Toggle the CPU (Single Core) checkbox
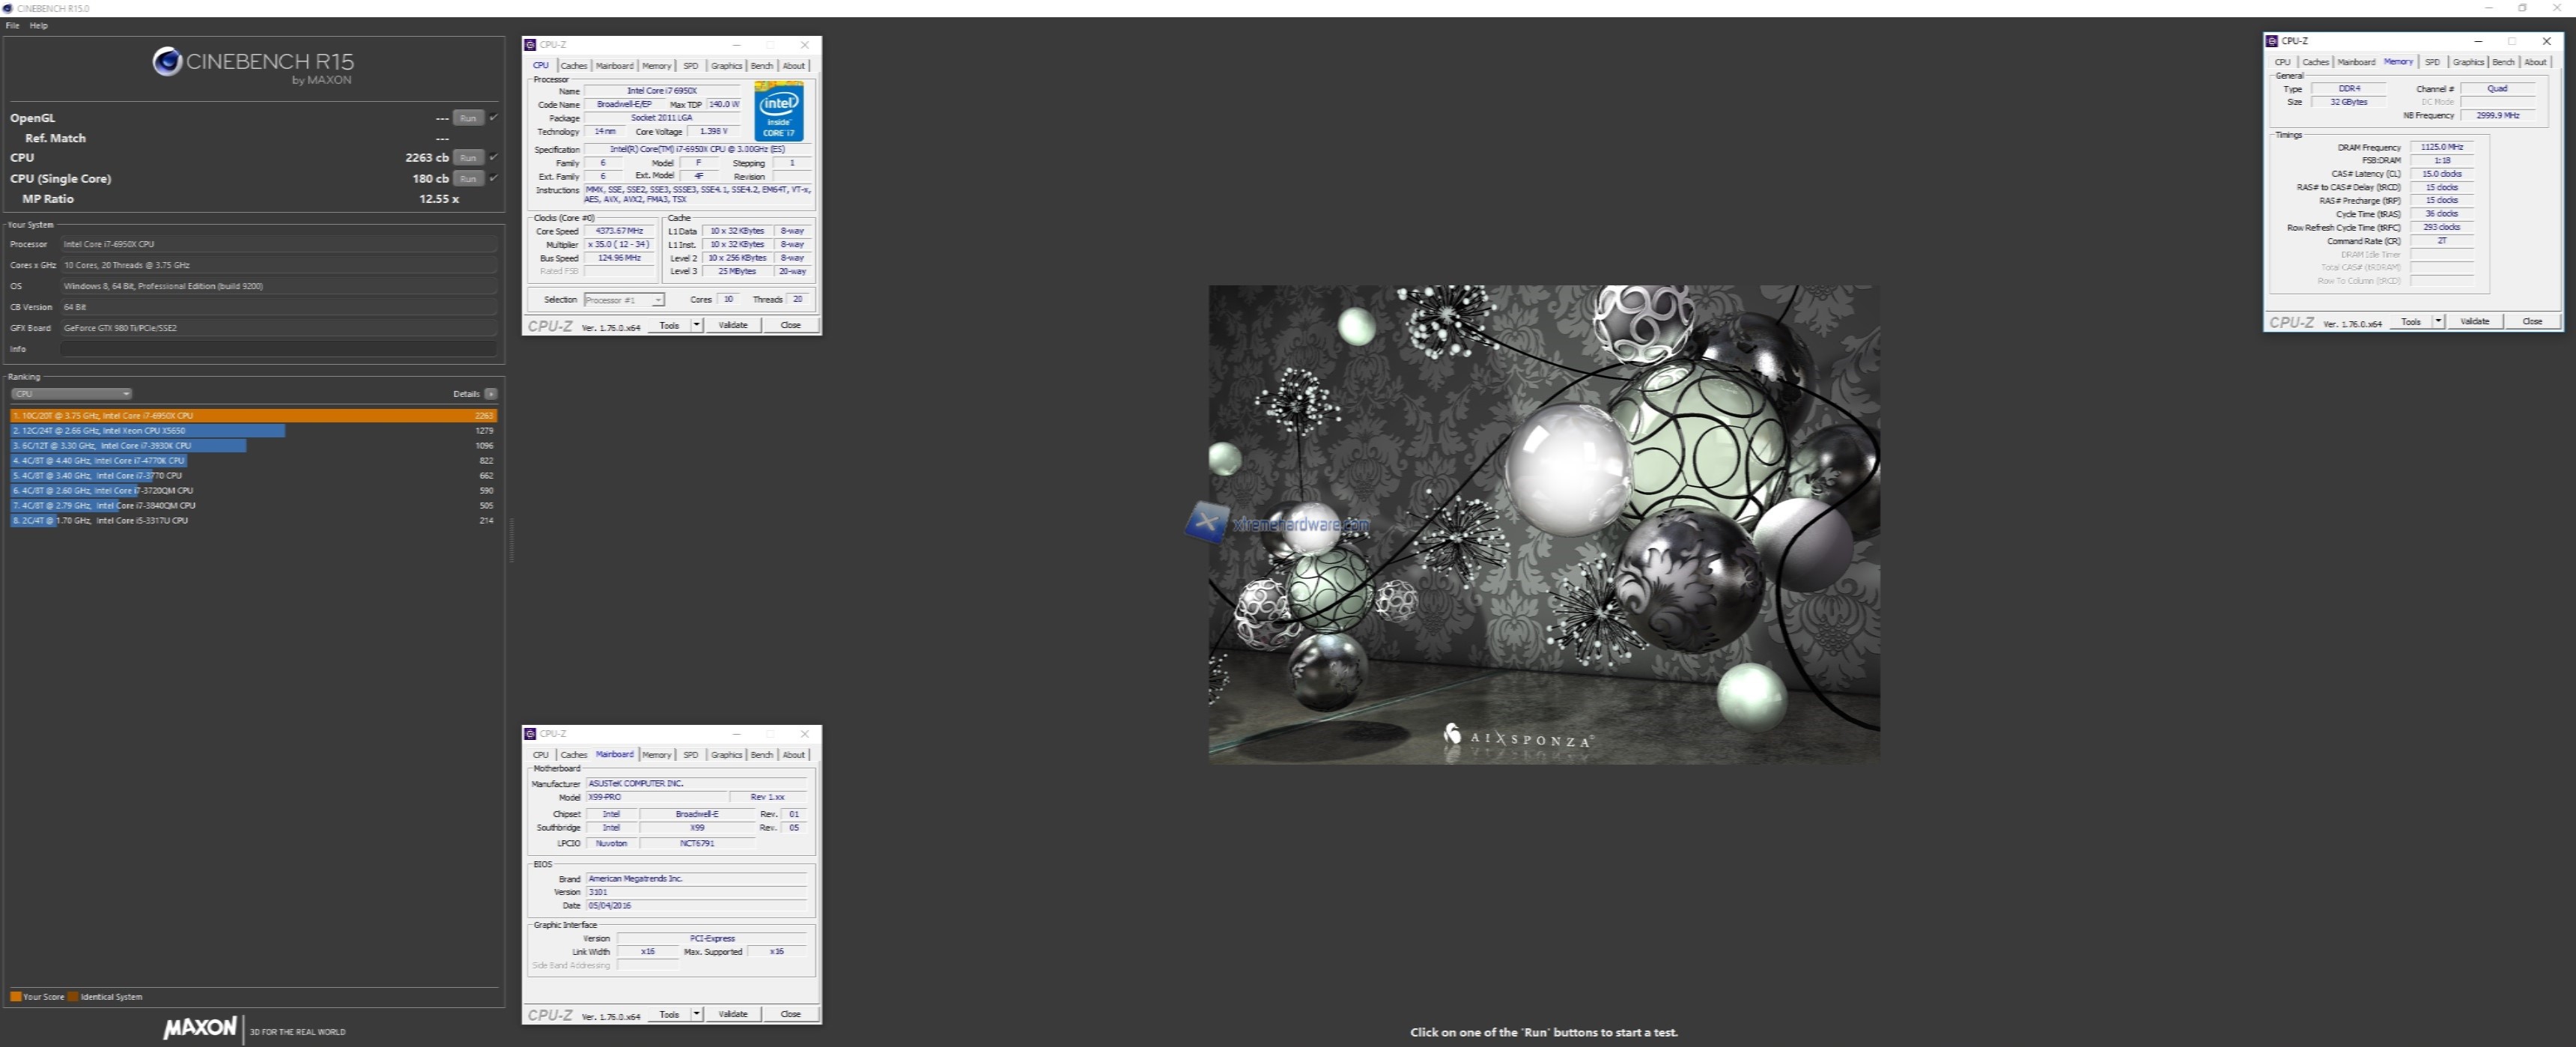This screenshot has width=2576, height=1047. (x=494, y=177)
